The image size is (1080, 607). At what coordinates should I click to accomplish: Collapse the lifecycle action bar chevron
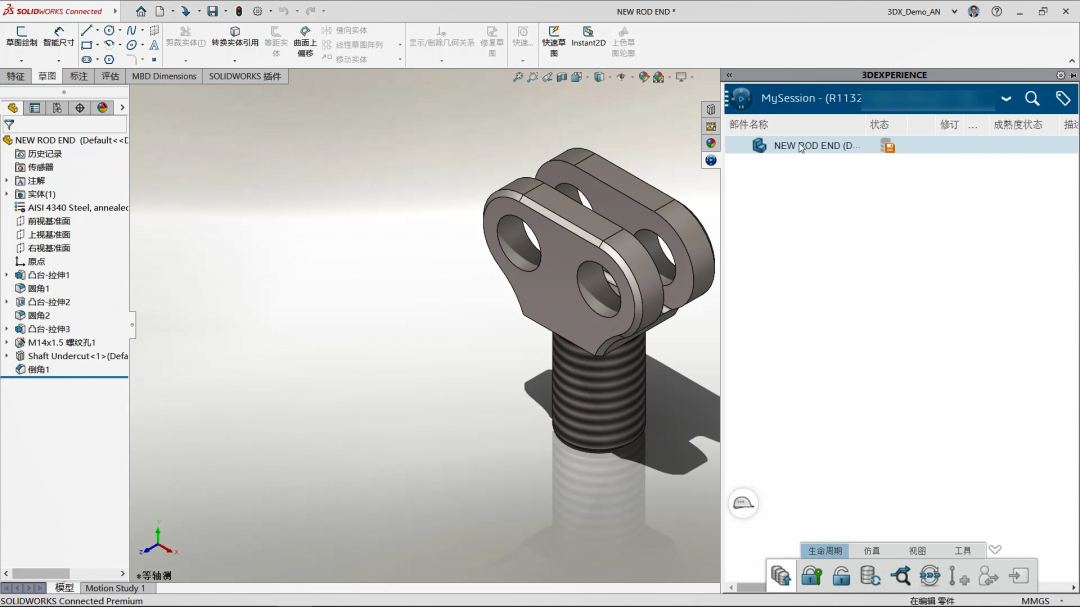pos(995,550)
